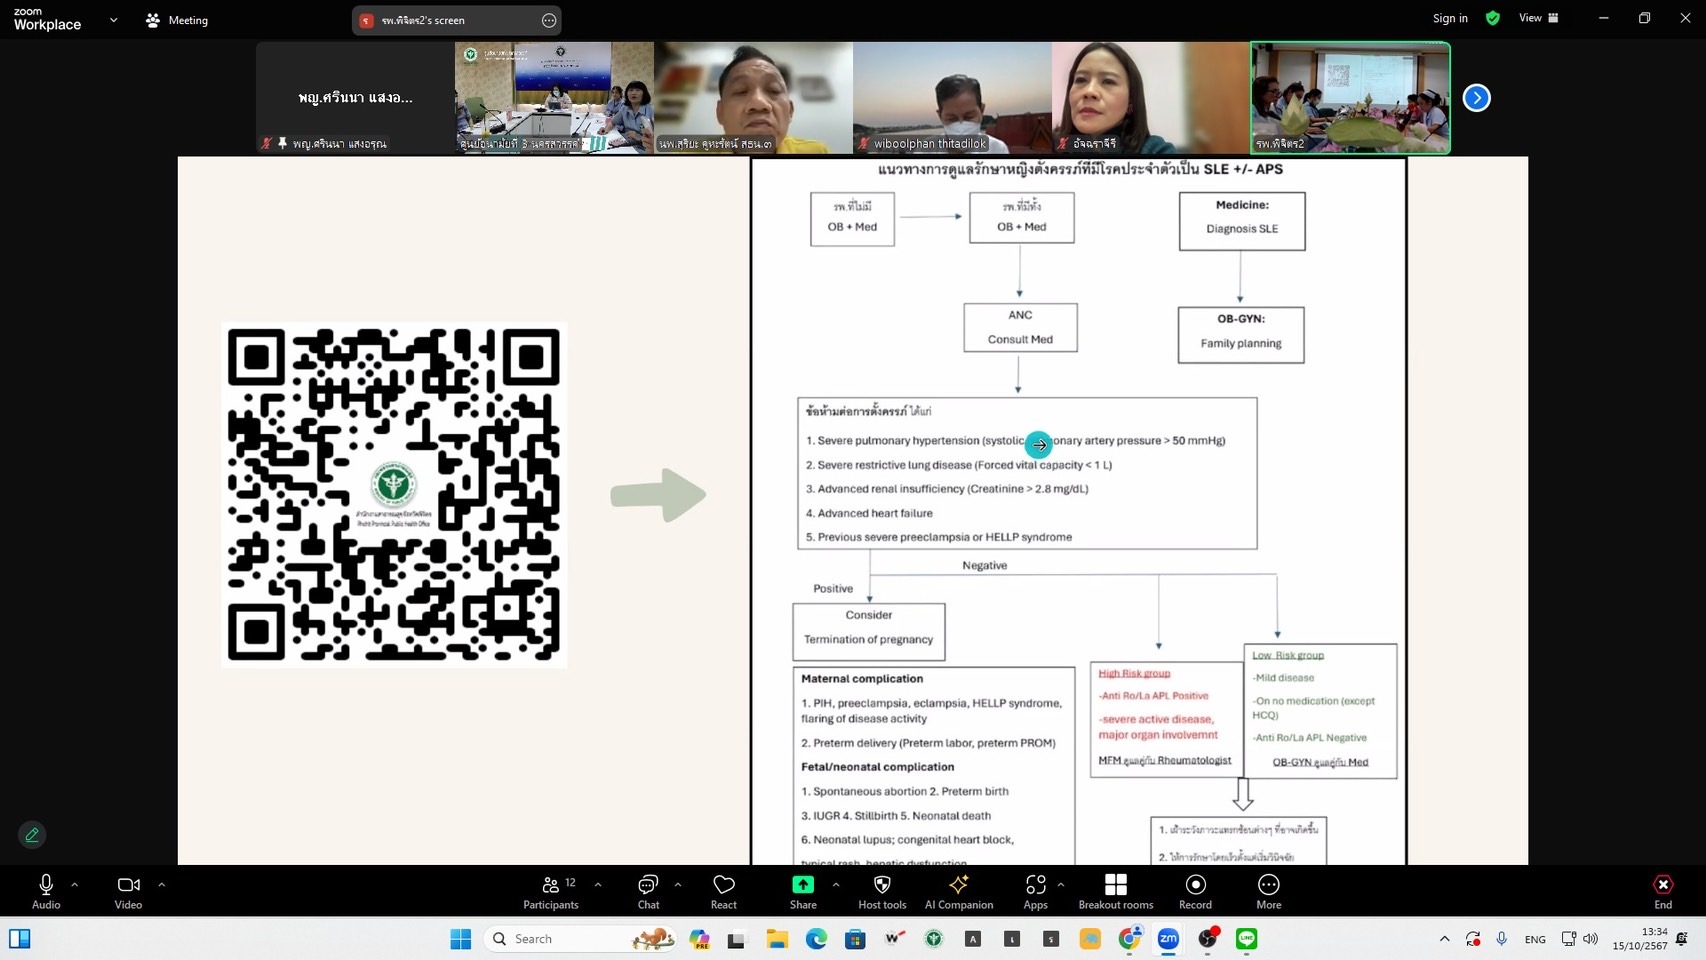Open OBS Studio from taskbar
This screenshot has height=960, width=1706.
coord(1207,939)
